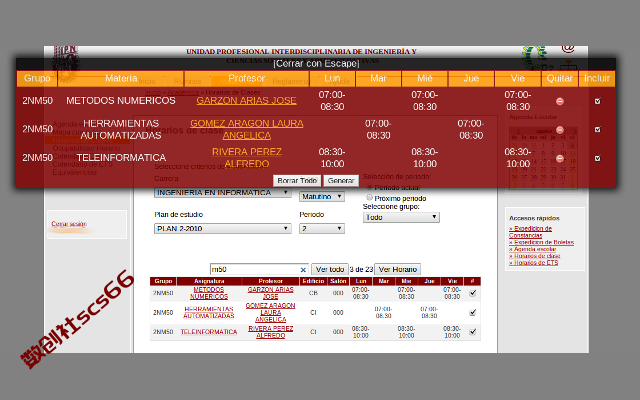Open Horarios de ETS quick link
640x400 pixels.
click(533, 263)
